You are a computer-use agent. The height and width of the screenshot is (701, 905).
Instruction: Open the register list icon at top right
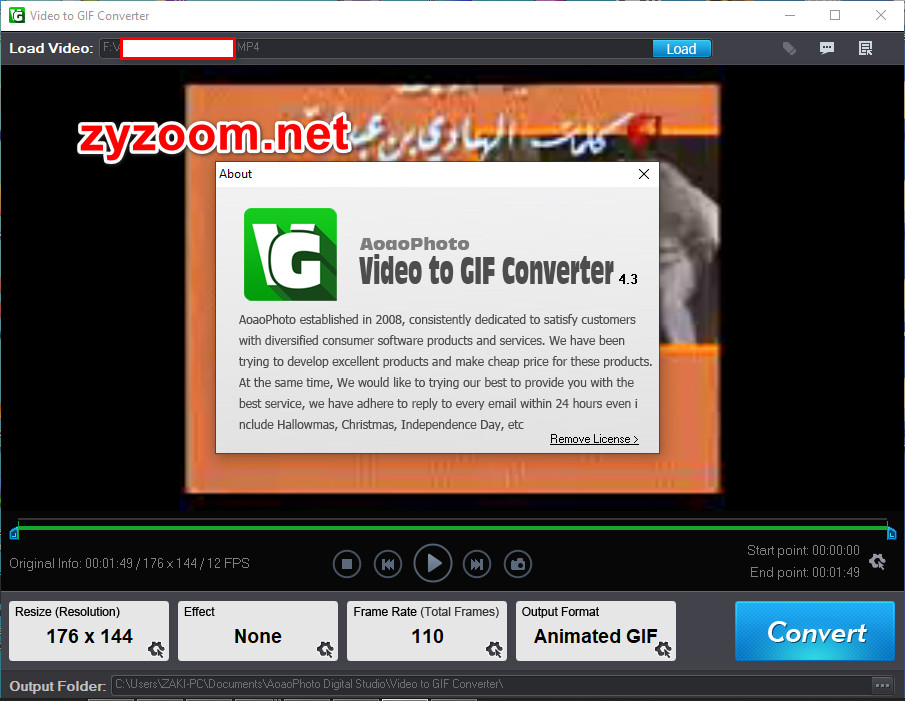pos(865,48)
